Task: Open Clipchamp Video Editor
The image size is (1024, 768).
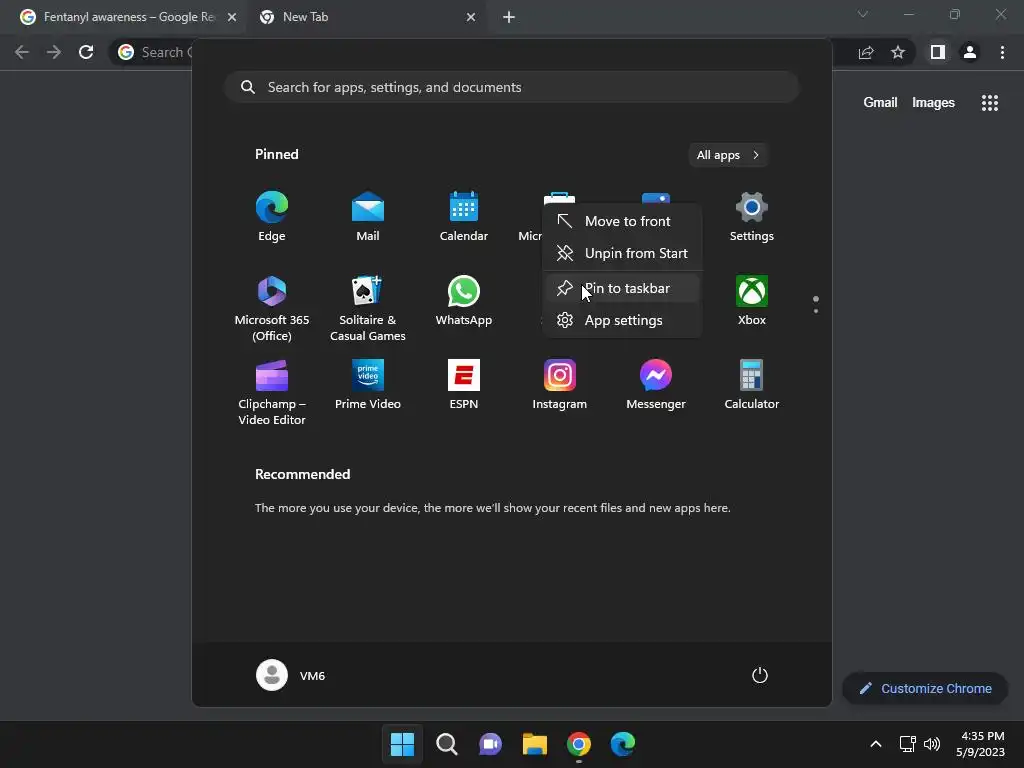Action: tap(272, 392)
